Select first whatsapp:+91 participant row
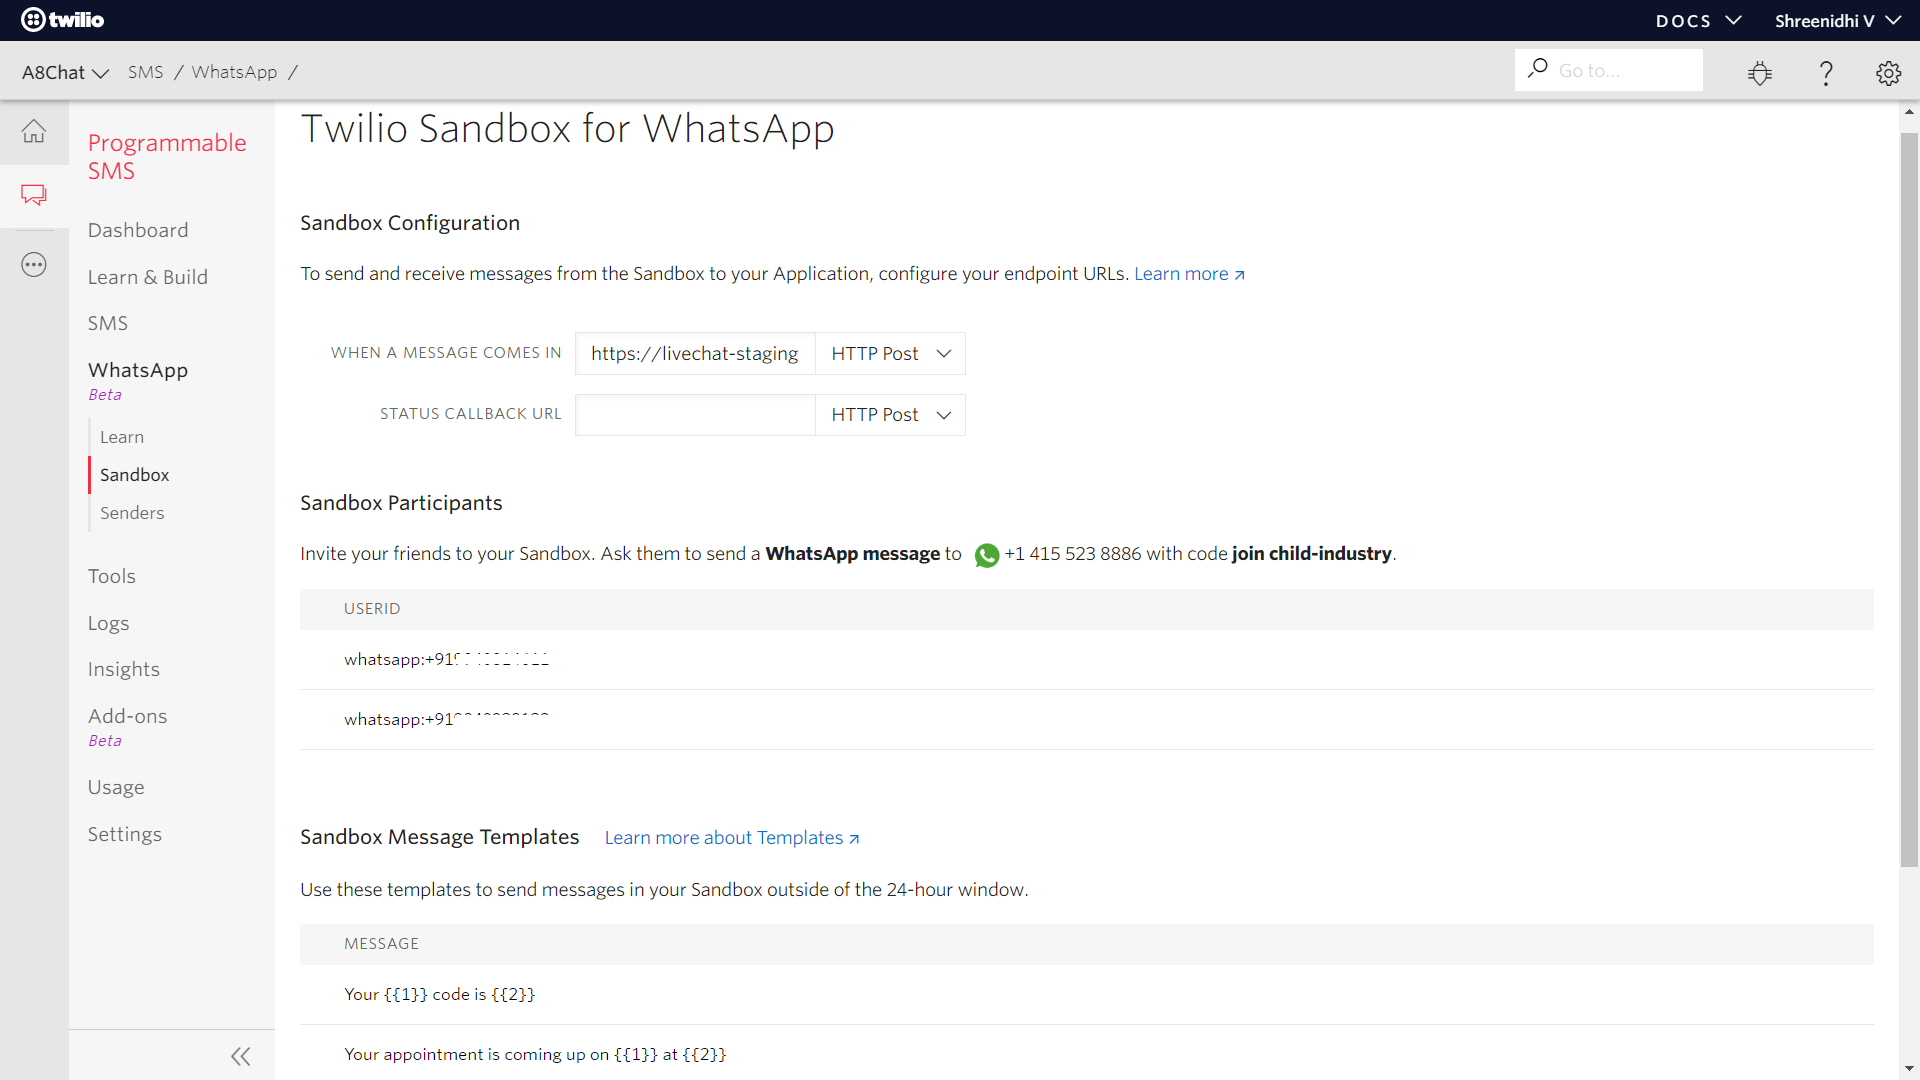 [x=1087, y=660]
